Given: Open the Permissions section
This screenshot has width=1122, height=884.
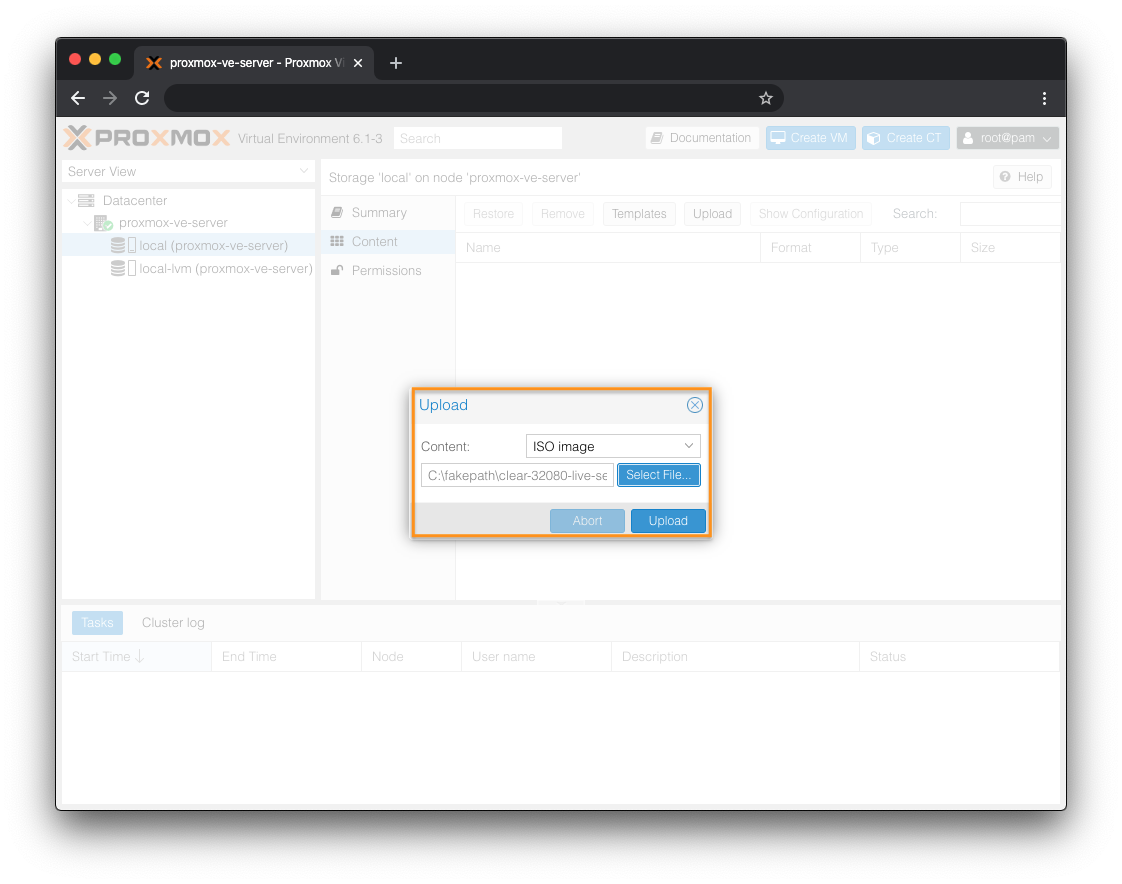Looking at the screenshot, I should pos(388,271).
